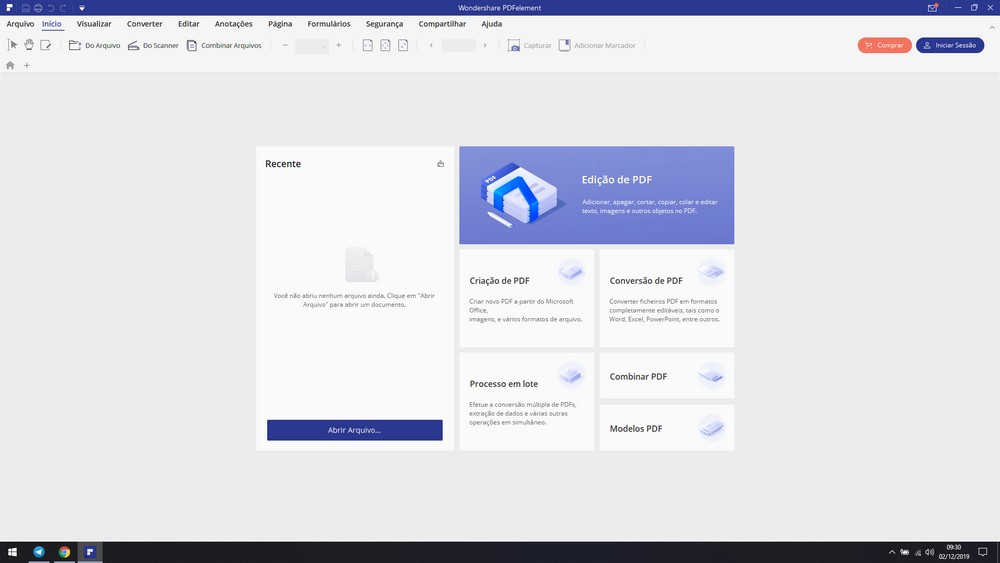Viewport: 1000px width, 563px height.
Task: Collapse the ribbon with the chevron
Action: (x=992, y=27)
